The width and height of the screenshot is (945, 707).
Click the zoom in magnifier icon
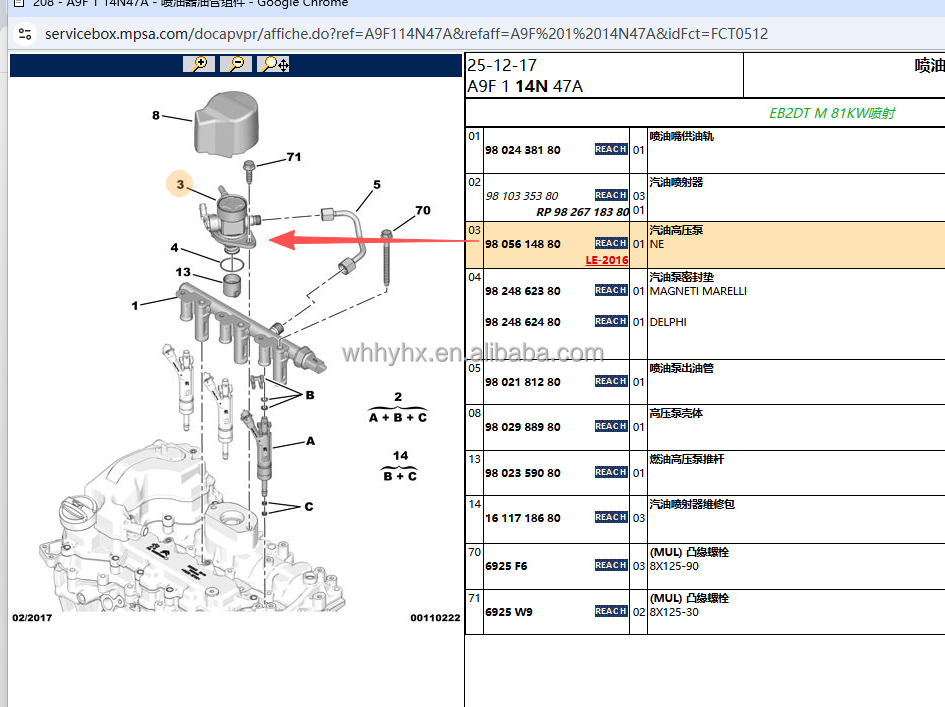click(x=199, y=64)
